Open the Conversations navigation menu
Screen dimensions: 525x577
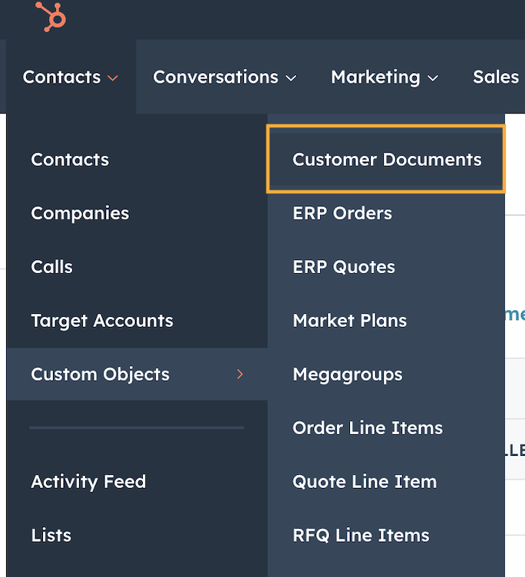click(225, 77)
